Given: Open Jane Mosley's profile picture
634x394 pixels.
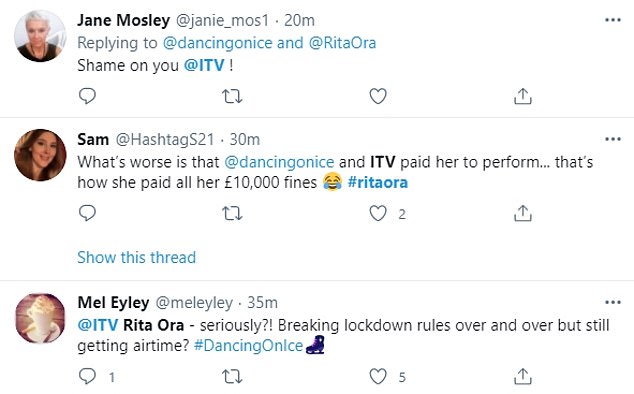Looking at the screenshot, I should coord(40,36).
